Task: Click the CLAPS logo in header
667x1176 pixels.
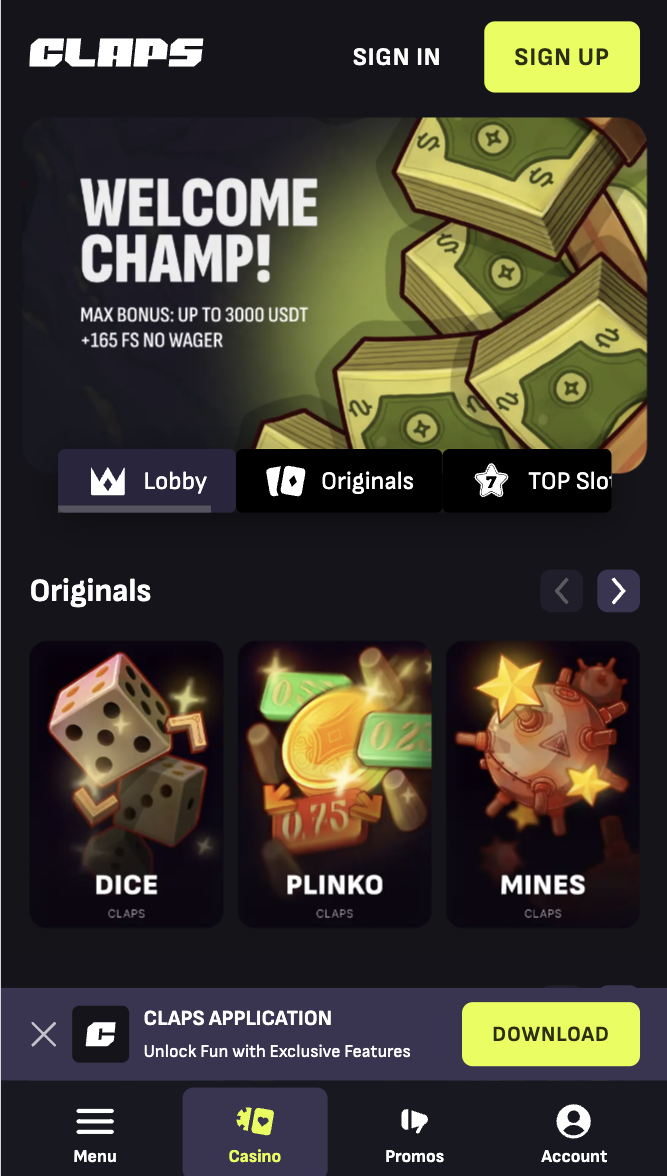Action: [116, 53]
